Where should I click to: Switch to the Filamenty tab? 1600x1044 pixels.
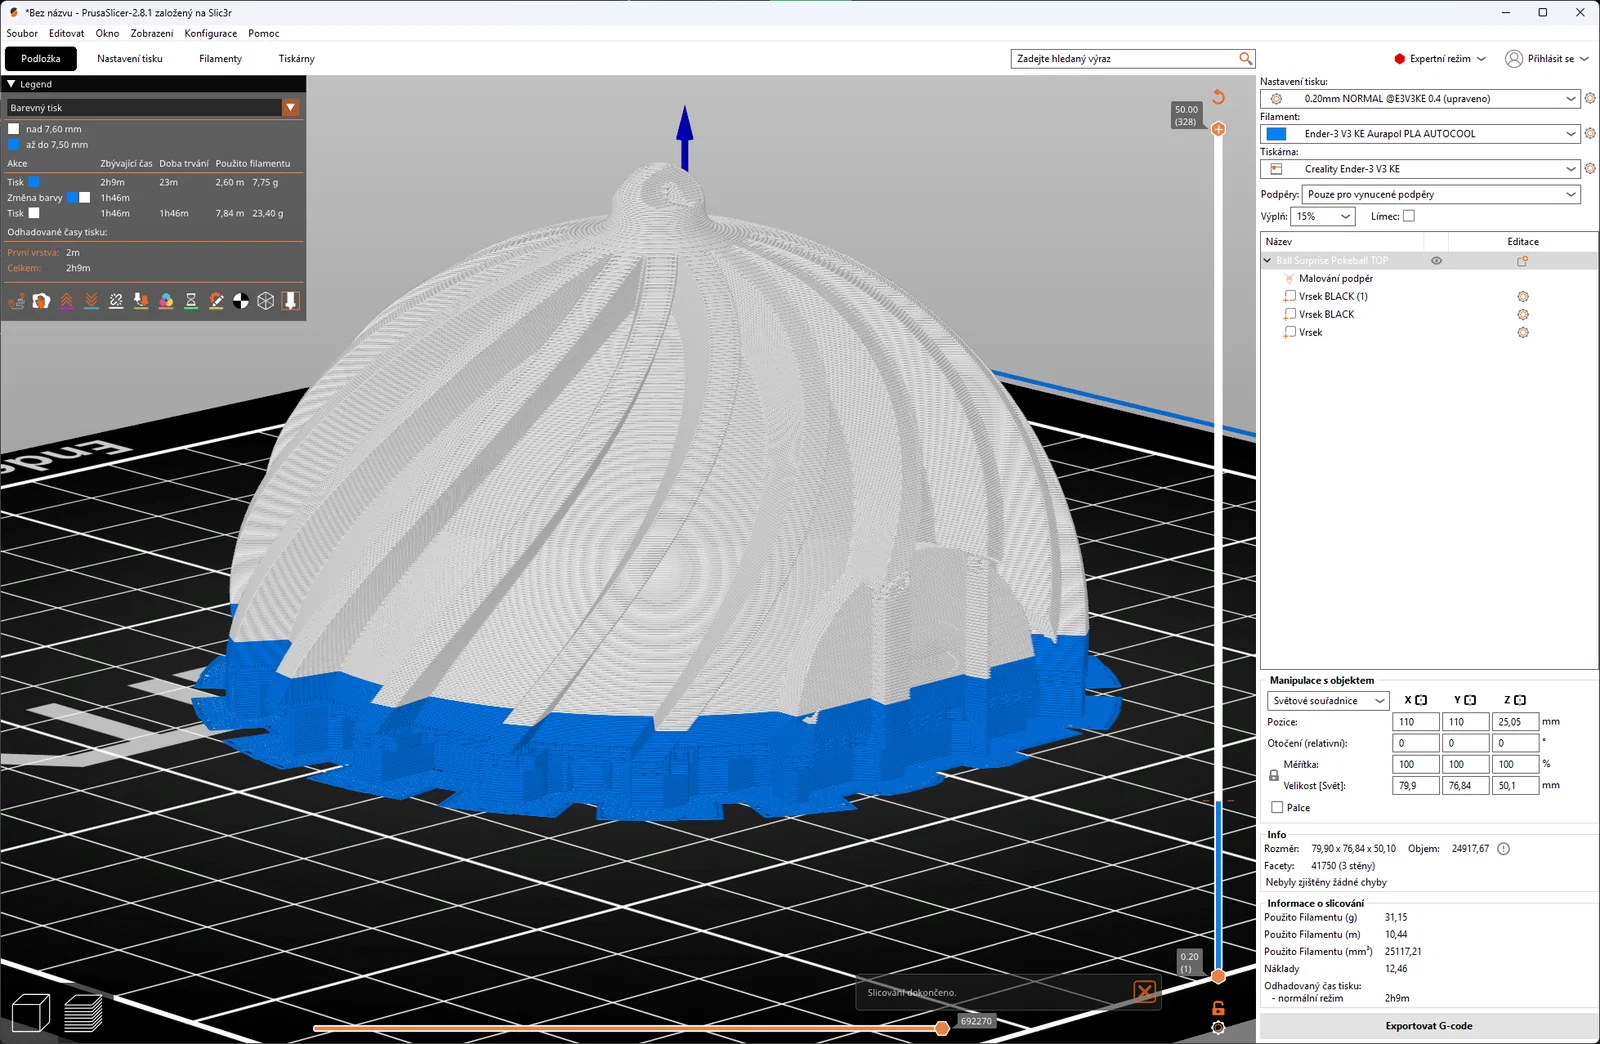(x=220, y=59)
